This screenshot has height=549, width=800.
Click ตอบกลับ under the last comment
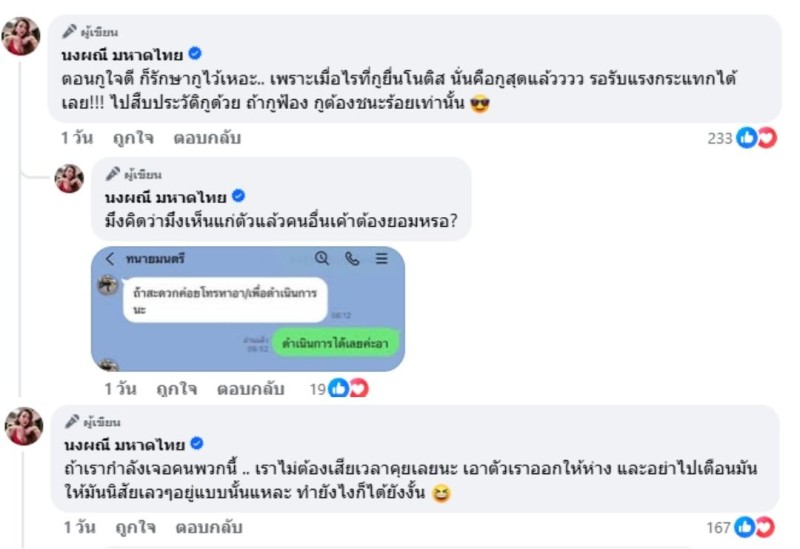pos(207,526)
